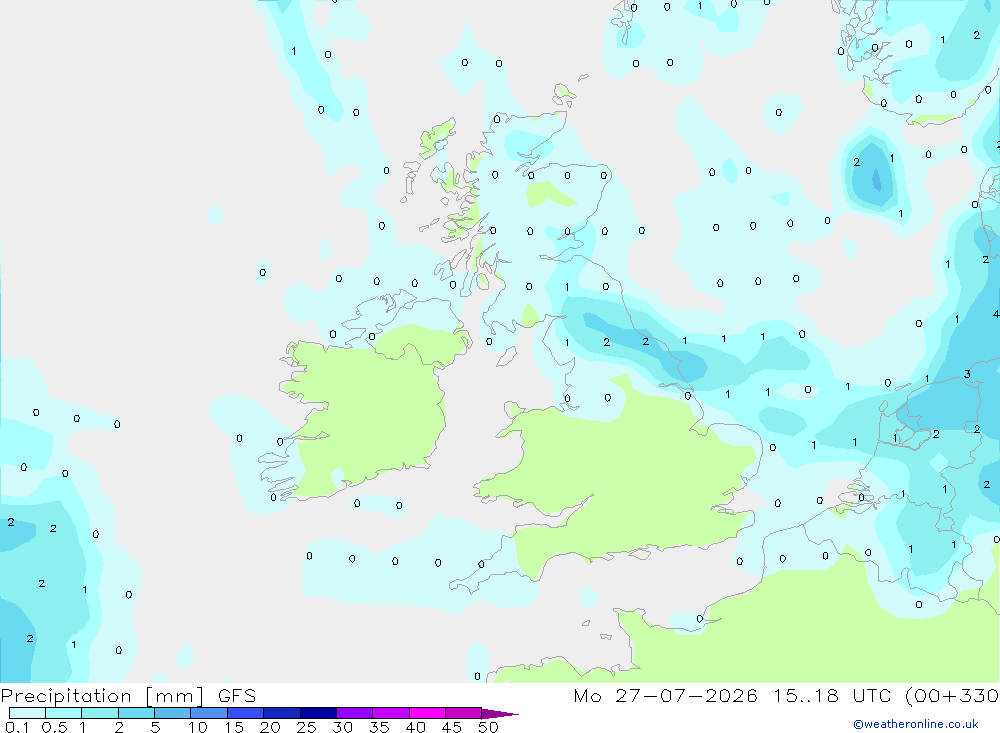This screenshot has height=733, width=1000.
Task: Click the purple arrow tip above 50
Action: click(x=500, y=714)
